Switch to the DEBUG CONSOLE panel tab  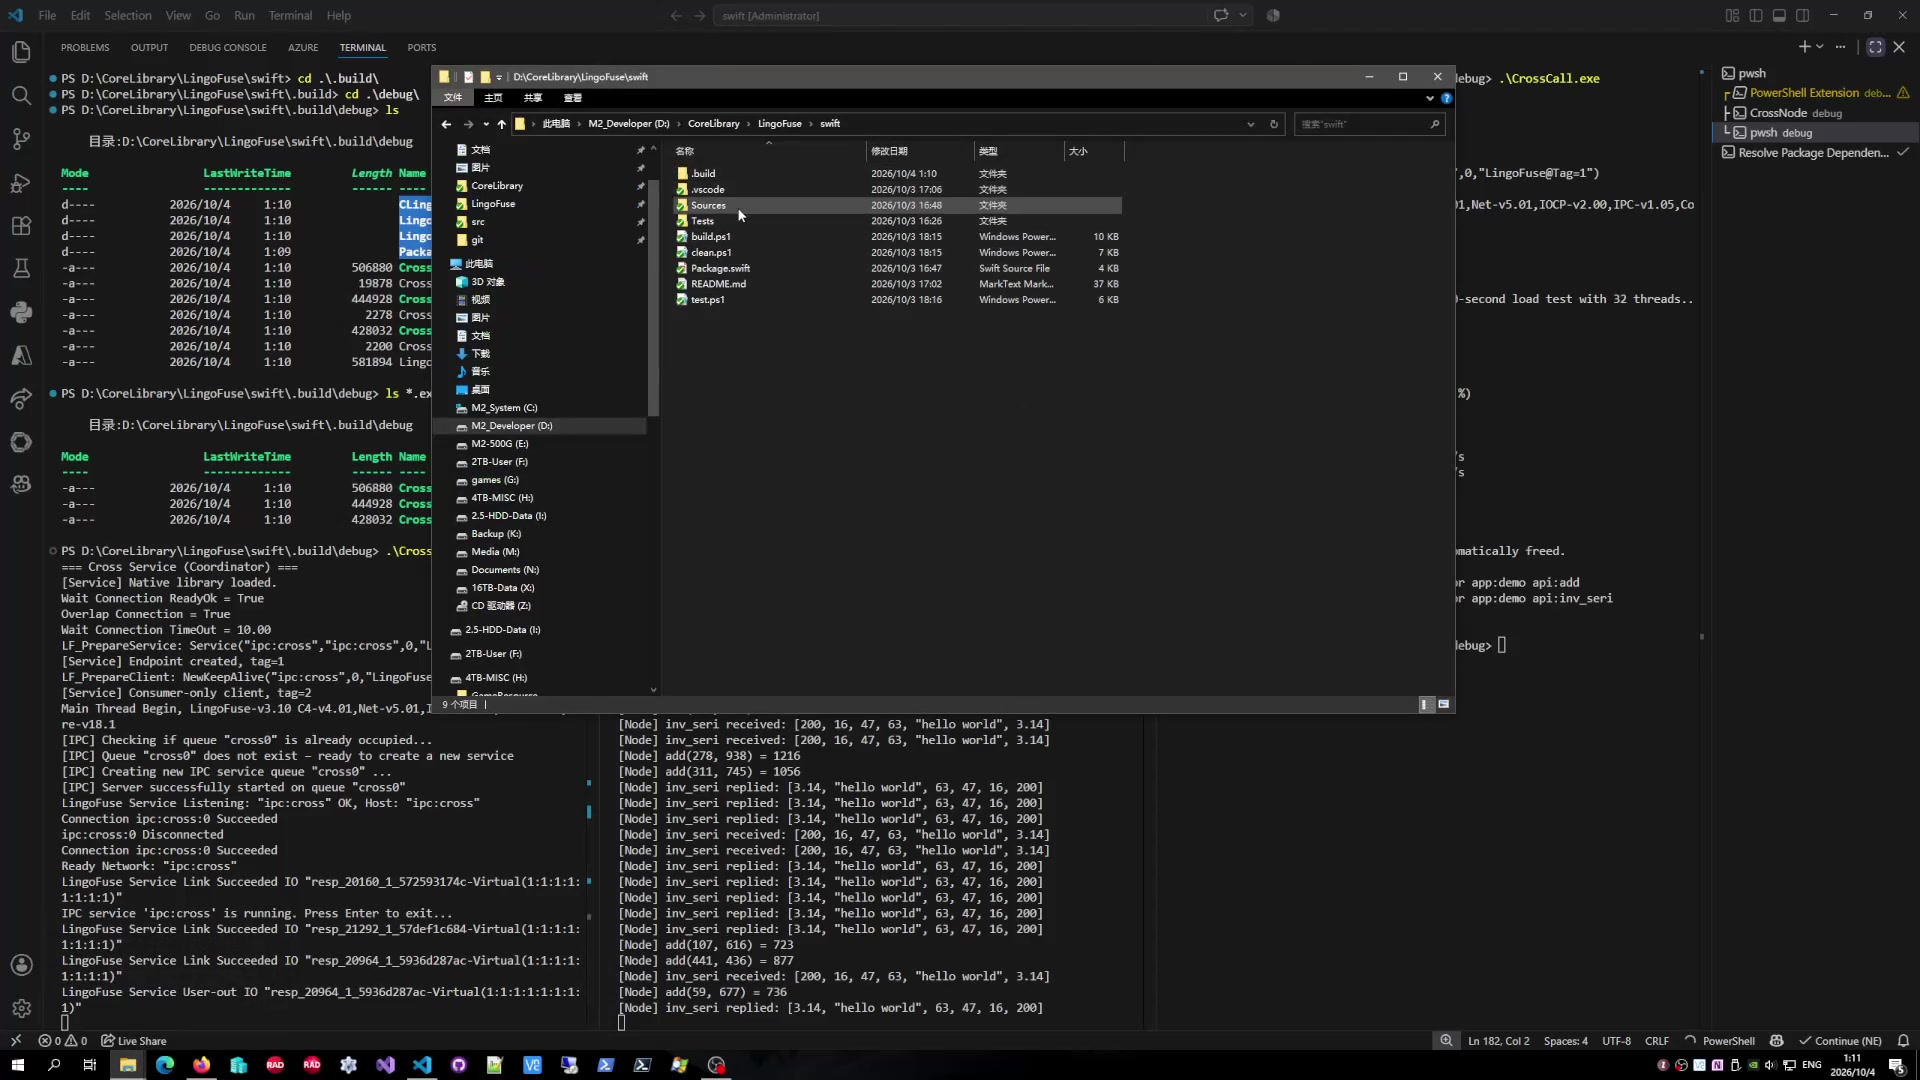coord(228,48)
